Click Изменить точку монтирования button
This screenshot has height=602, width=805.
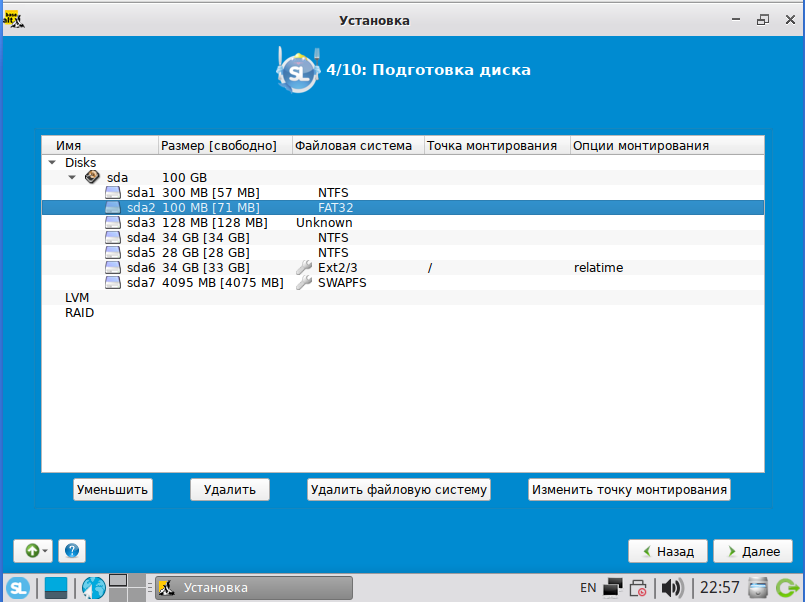pyautogui.click(x=629, y=490)
